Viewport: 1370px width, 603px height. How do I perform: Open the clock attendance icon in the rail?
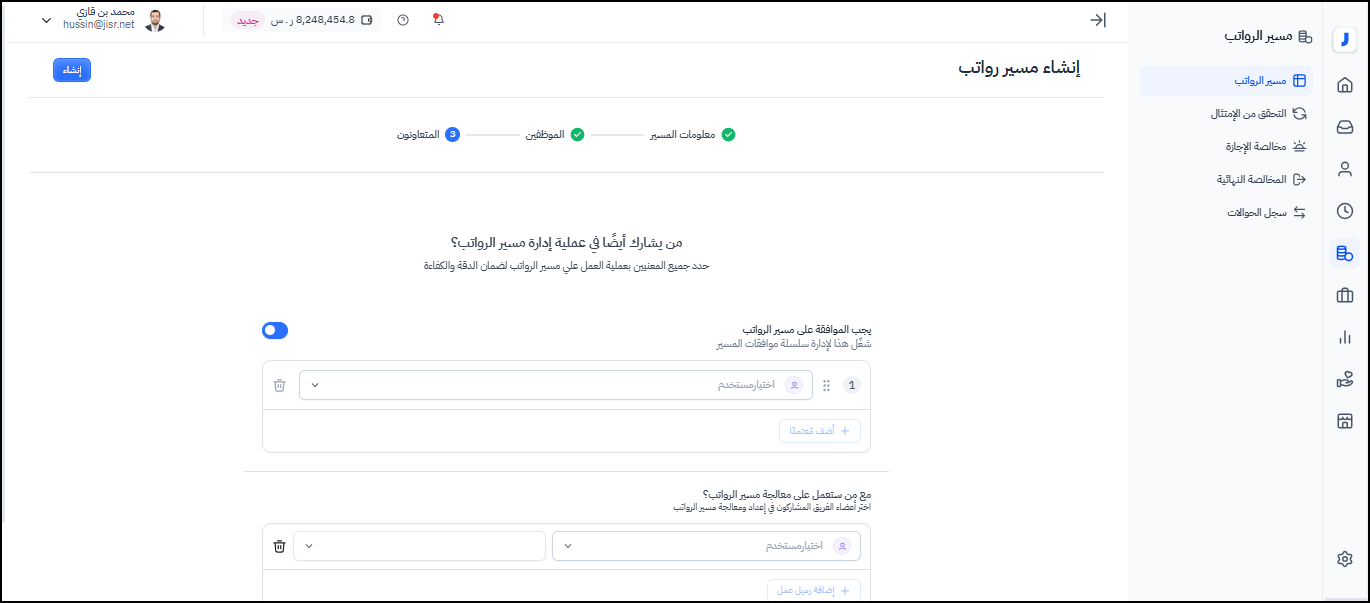(1345, 211)
